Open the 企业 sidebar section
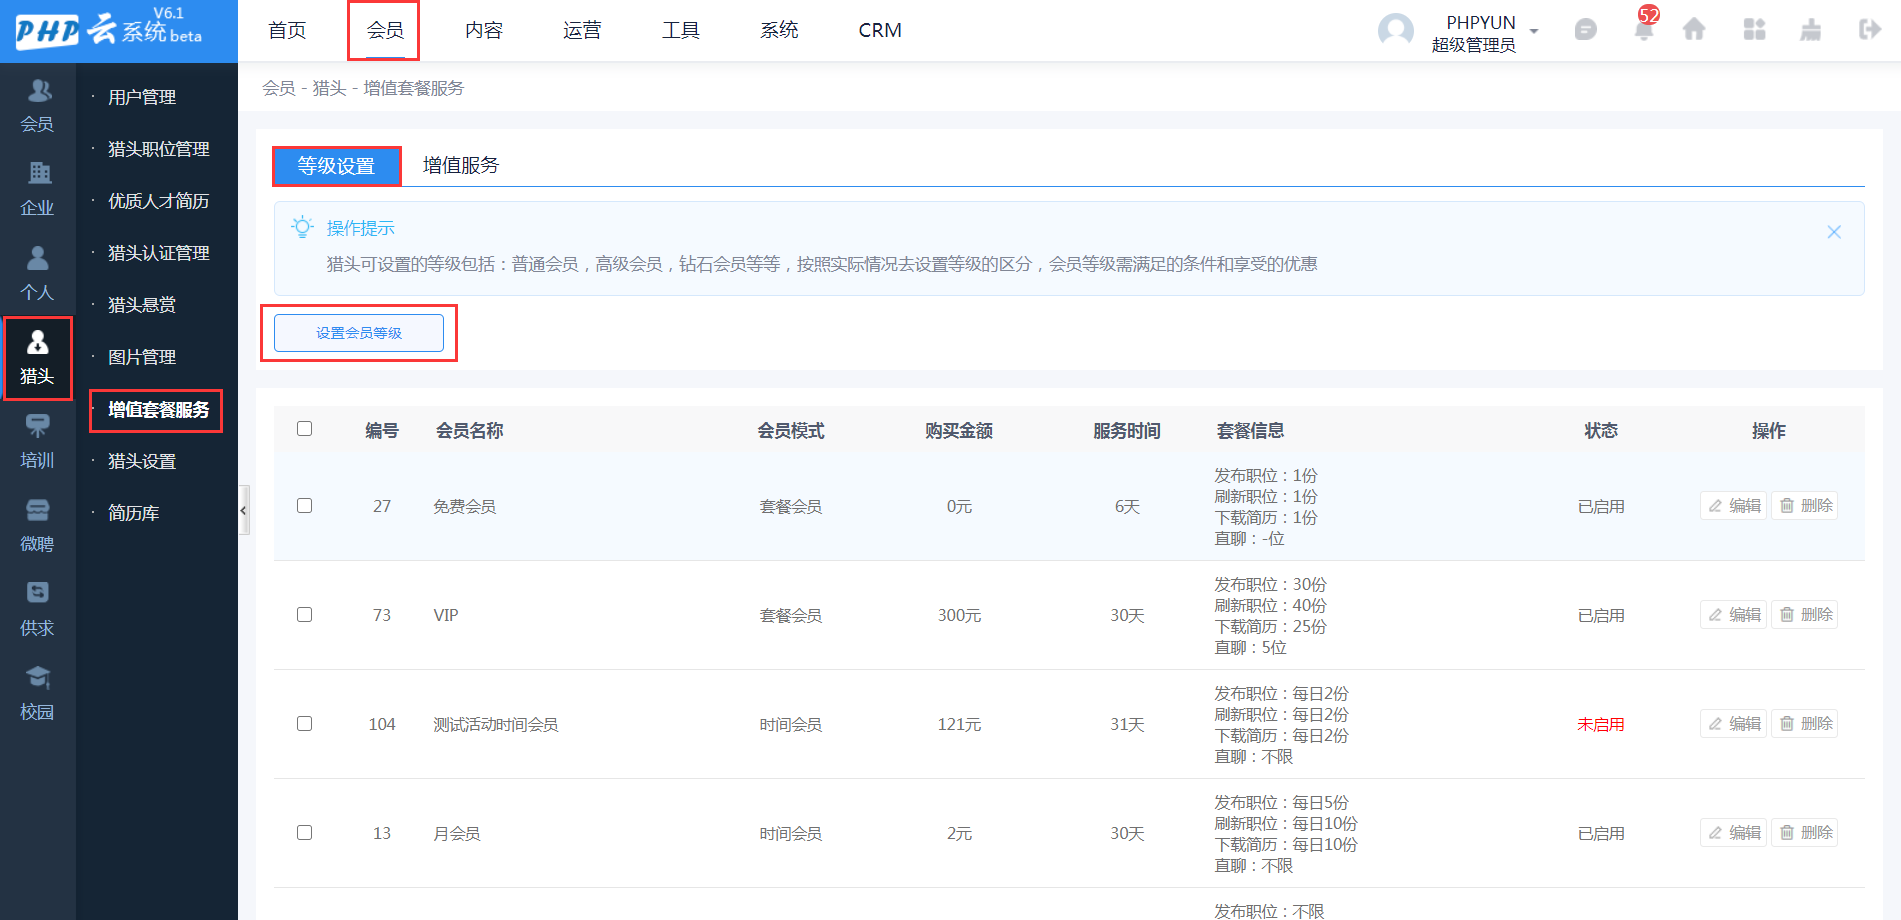1901x920 pixels. [38, 189]
